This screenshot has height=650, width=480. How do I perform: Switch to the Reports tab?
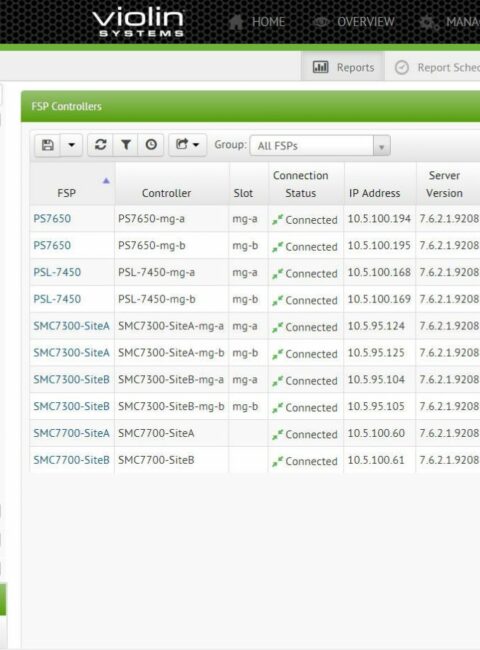[343, 67]
